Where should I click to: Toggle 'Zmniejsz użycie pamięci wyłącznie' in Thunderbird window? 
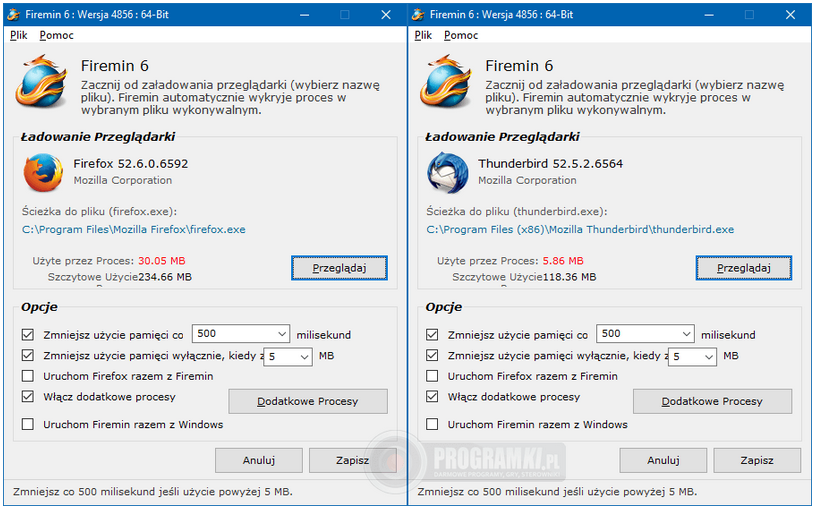click(432, 355)
